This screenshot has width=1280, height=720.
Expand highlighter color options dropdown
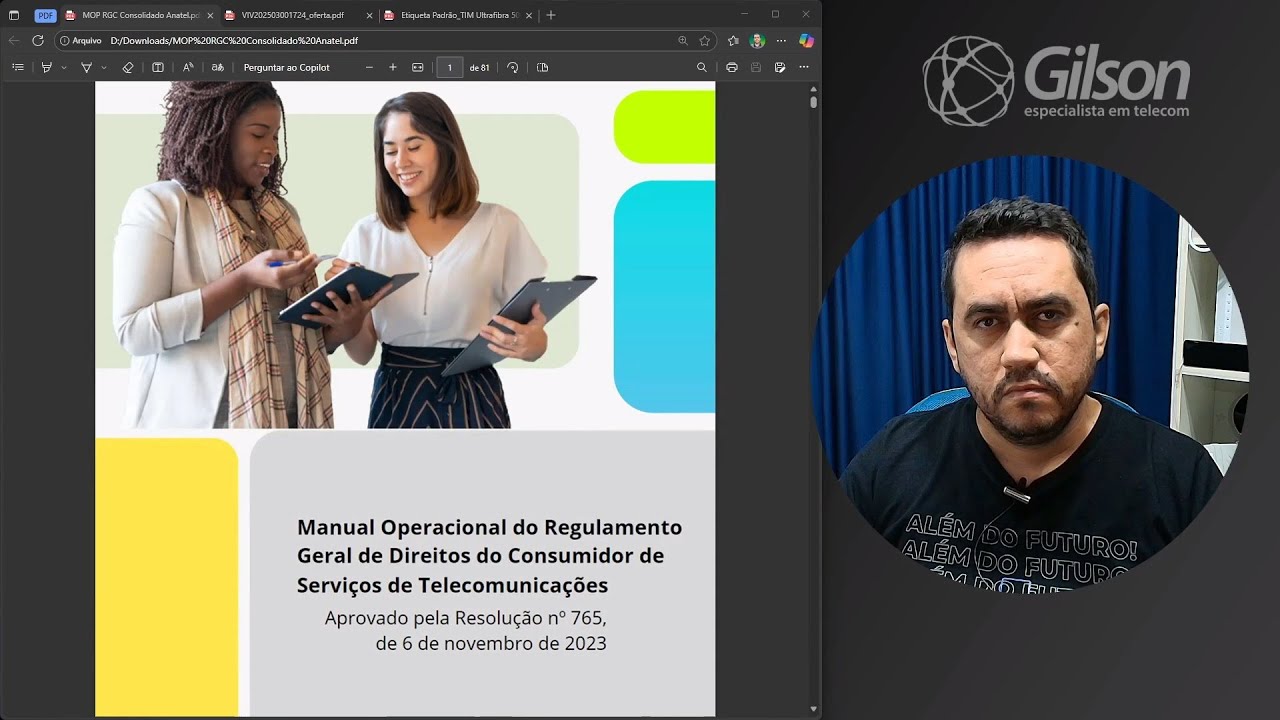coord(64,67)
